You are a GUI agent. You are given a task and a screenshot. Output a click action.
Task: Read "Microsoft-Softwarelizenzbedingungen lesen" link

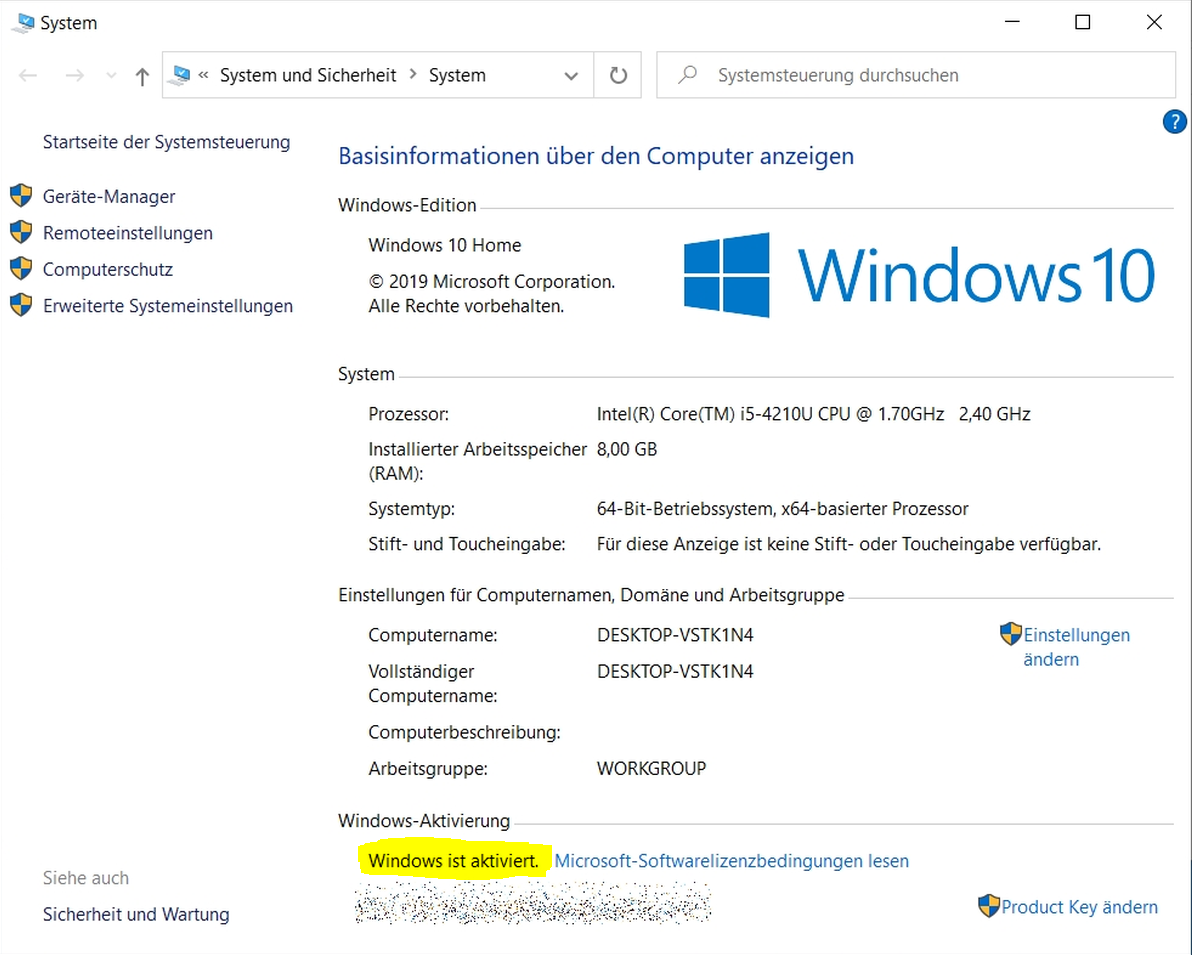731,861
